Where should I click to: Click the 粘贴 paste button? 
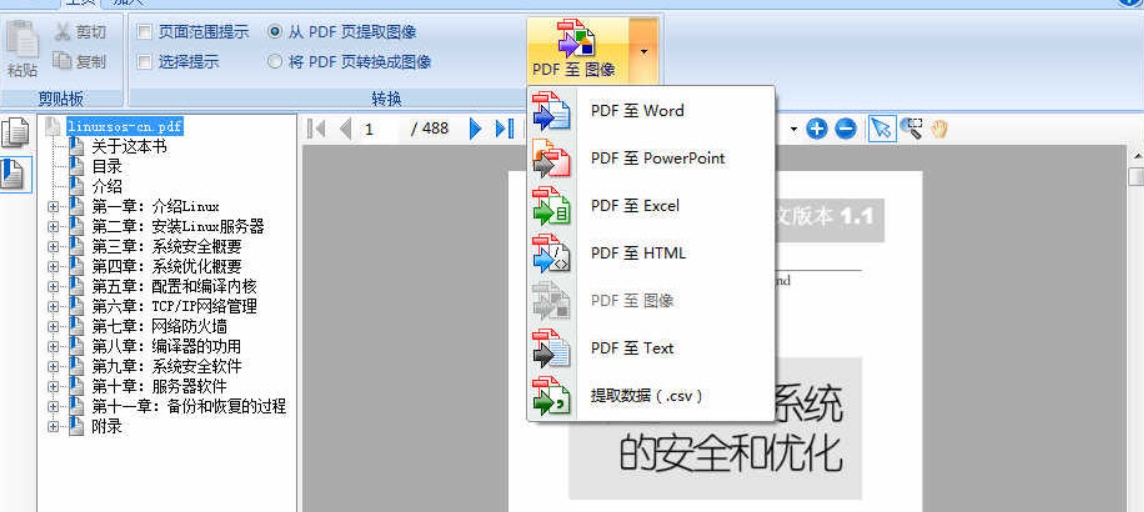23,48
